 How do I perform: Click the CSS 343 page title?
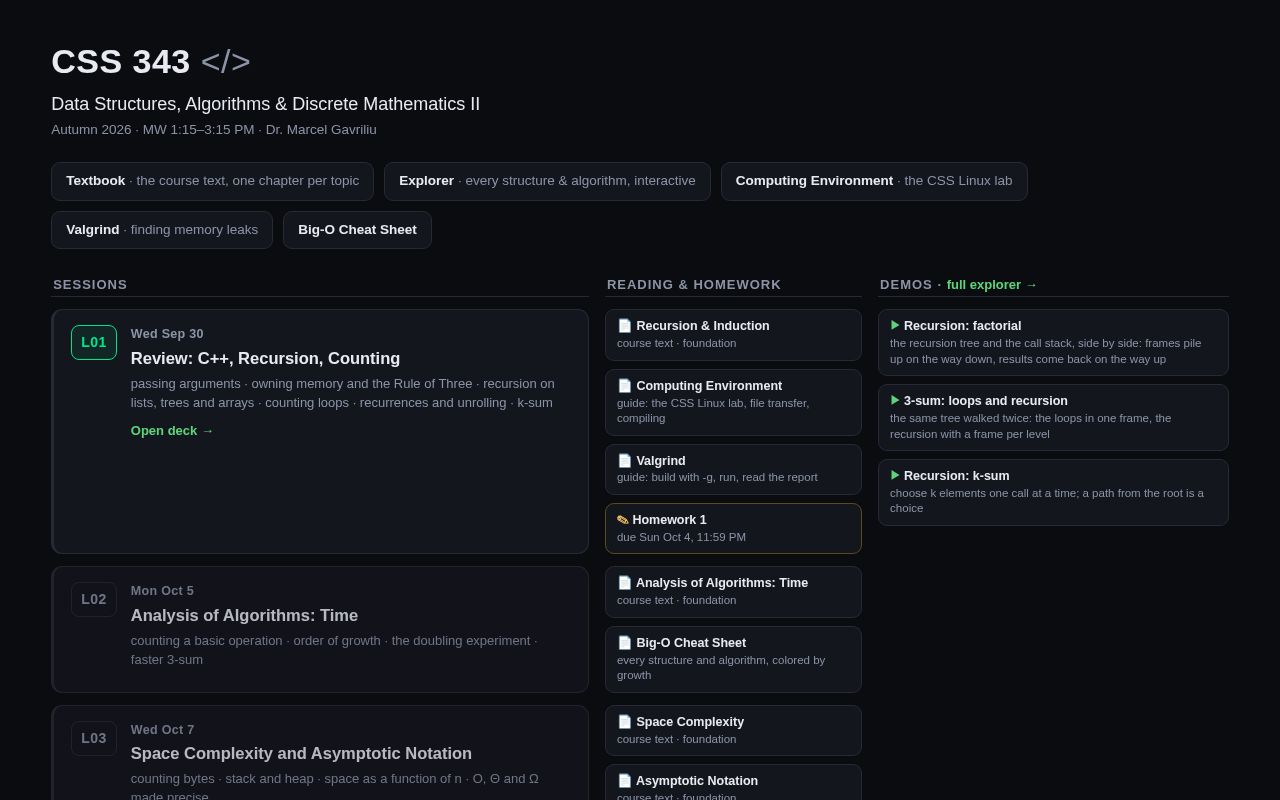121,62
